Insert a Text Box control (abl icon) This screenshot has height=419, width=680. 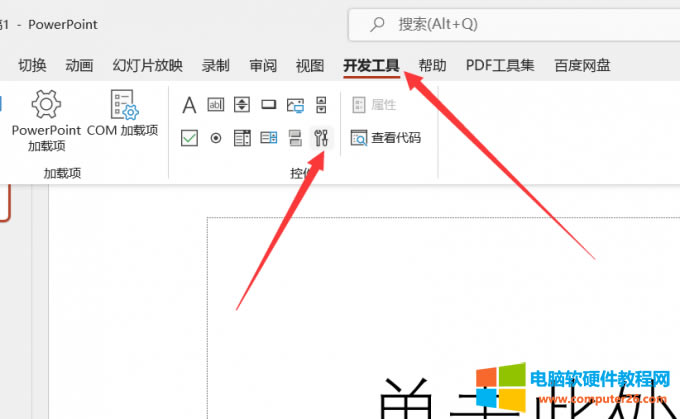[x=216, y=105]
